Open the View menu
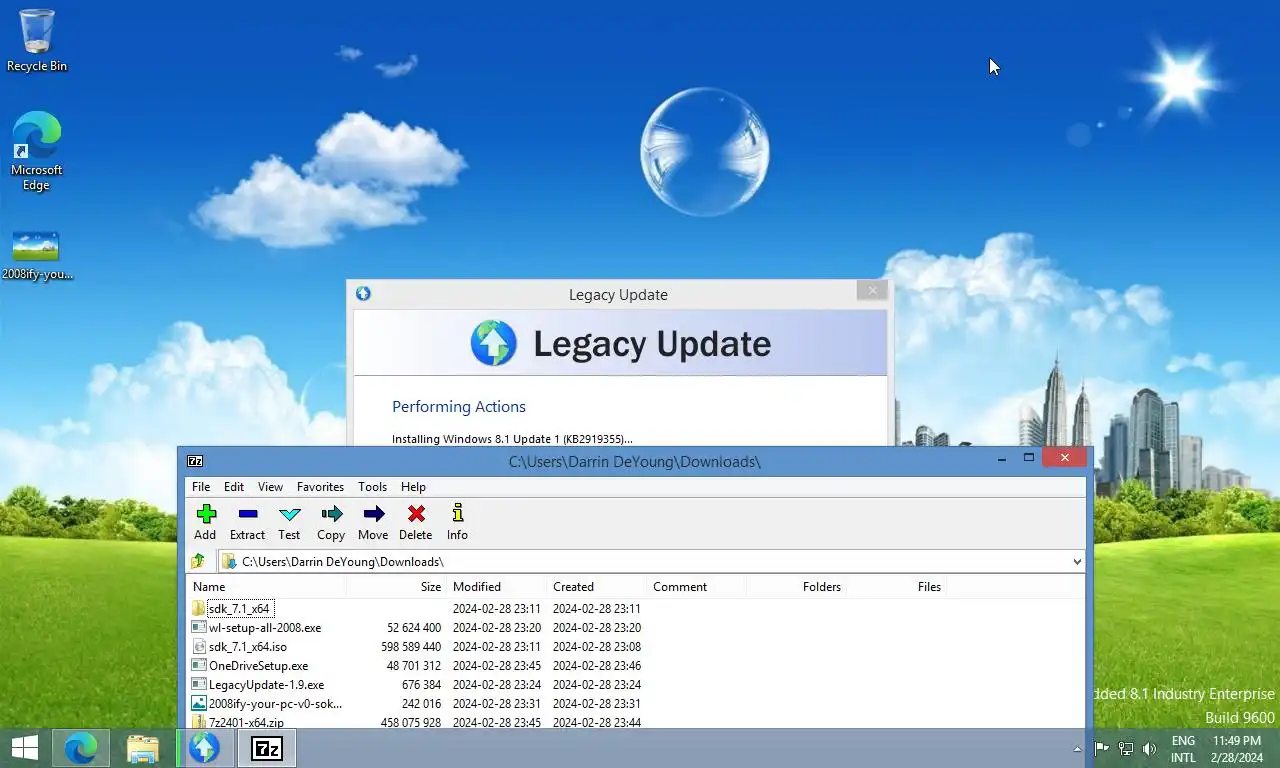 coord(270,486)
